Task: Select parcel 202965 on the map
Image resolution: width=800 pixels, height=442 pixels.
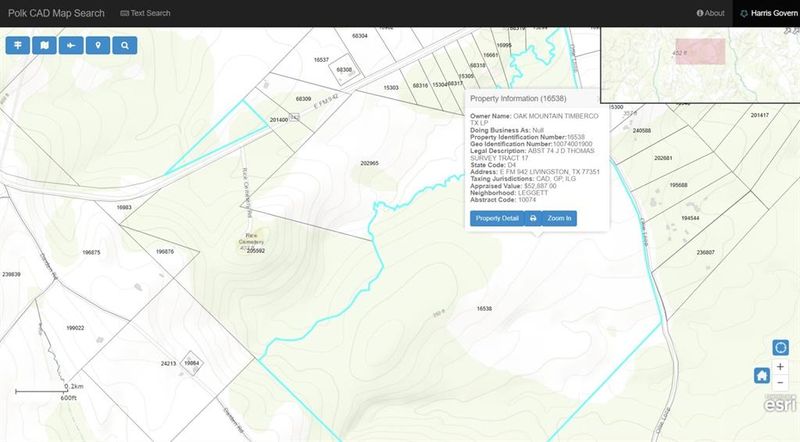Action: tap(369, 162)
